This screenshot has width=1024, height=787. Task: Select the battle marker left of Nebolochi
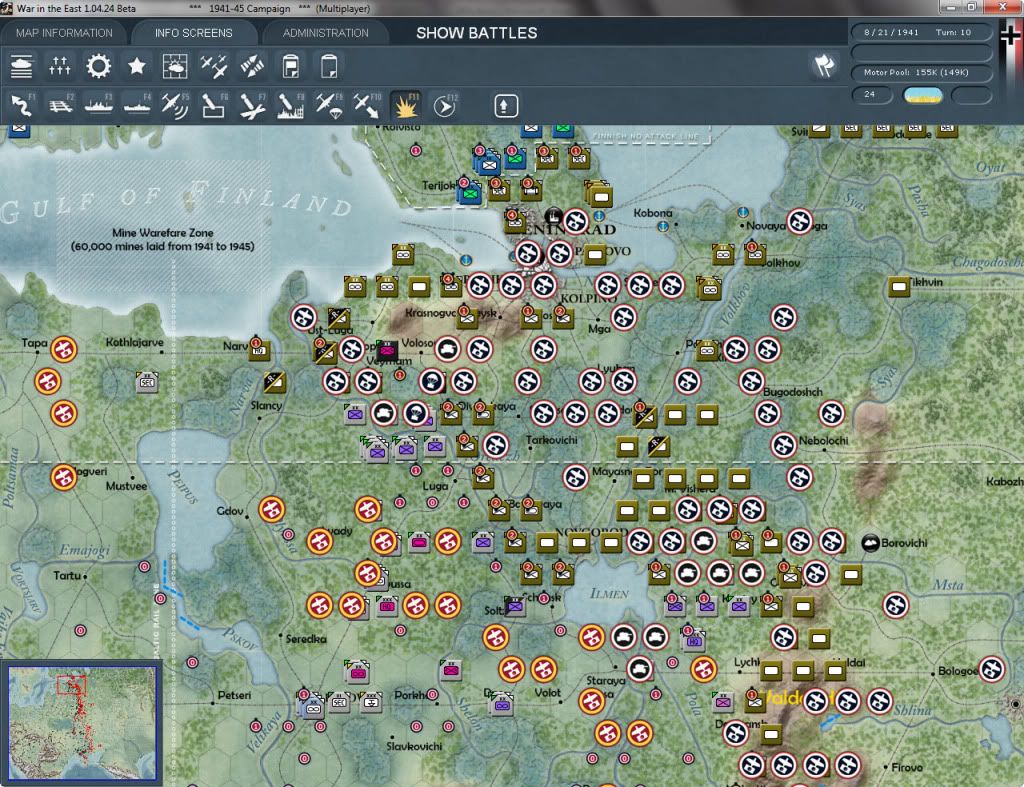point(783,445)
